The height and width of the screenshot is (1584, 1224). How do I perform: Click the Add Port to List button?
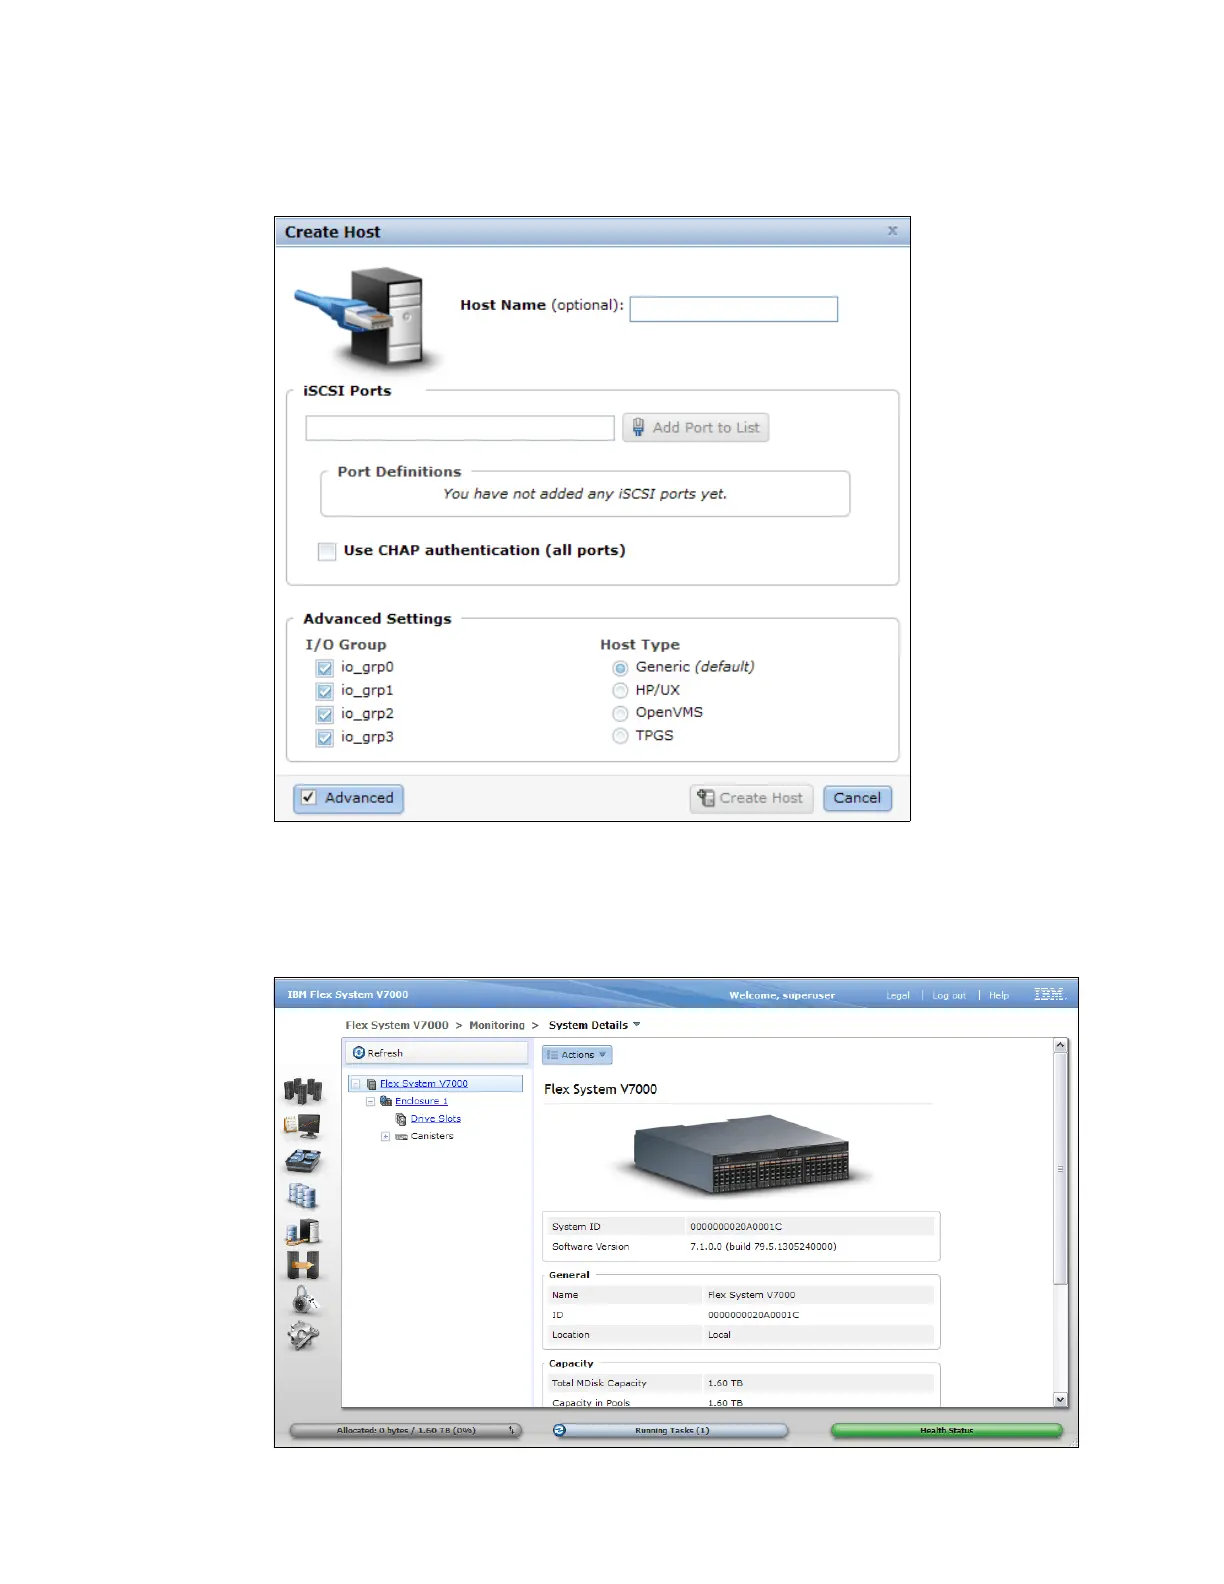[x=696, y=428]
